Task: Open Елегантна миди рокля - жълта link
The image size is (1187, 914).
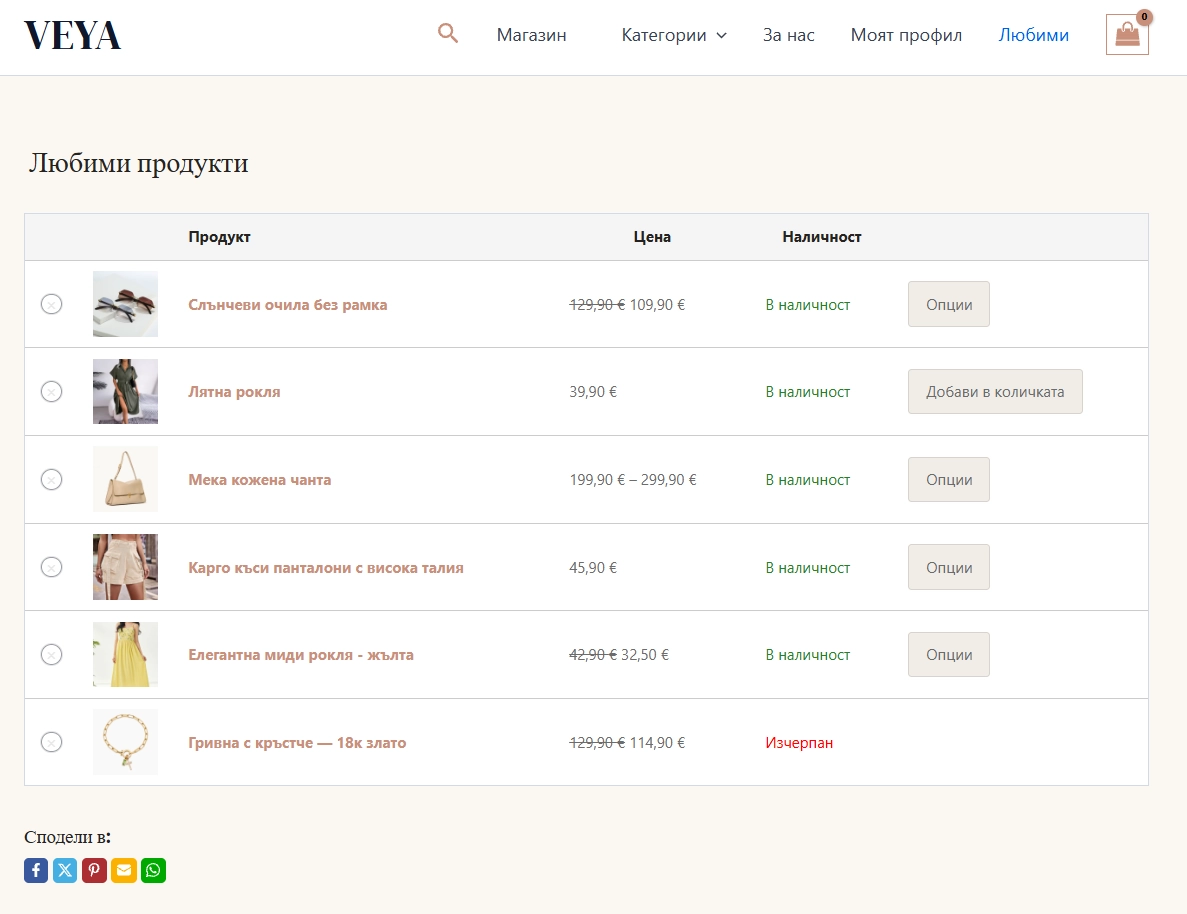Action: [x=301, y=654]
